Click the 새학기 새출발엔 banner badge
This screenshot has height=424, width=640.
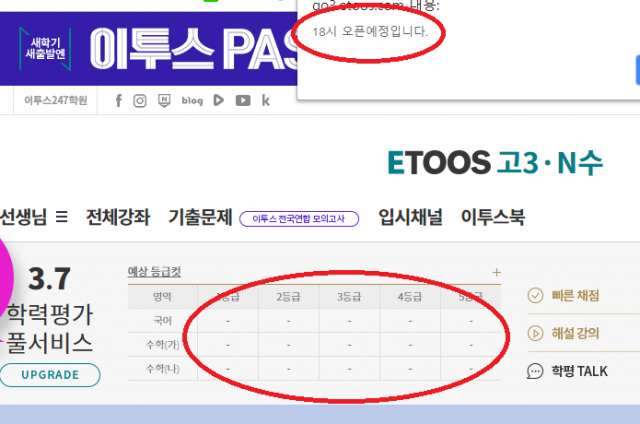(45, 49)
